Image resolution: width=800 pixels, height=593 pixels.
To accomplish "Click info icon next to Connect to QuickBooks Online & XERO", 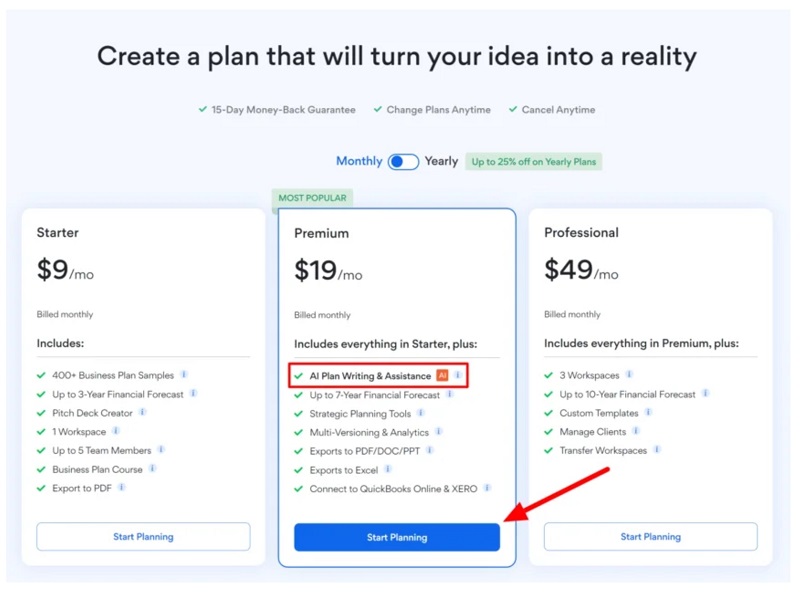I will click(x=487, y=488).
